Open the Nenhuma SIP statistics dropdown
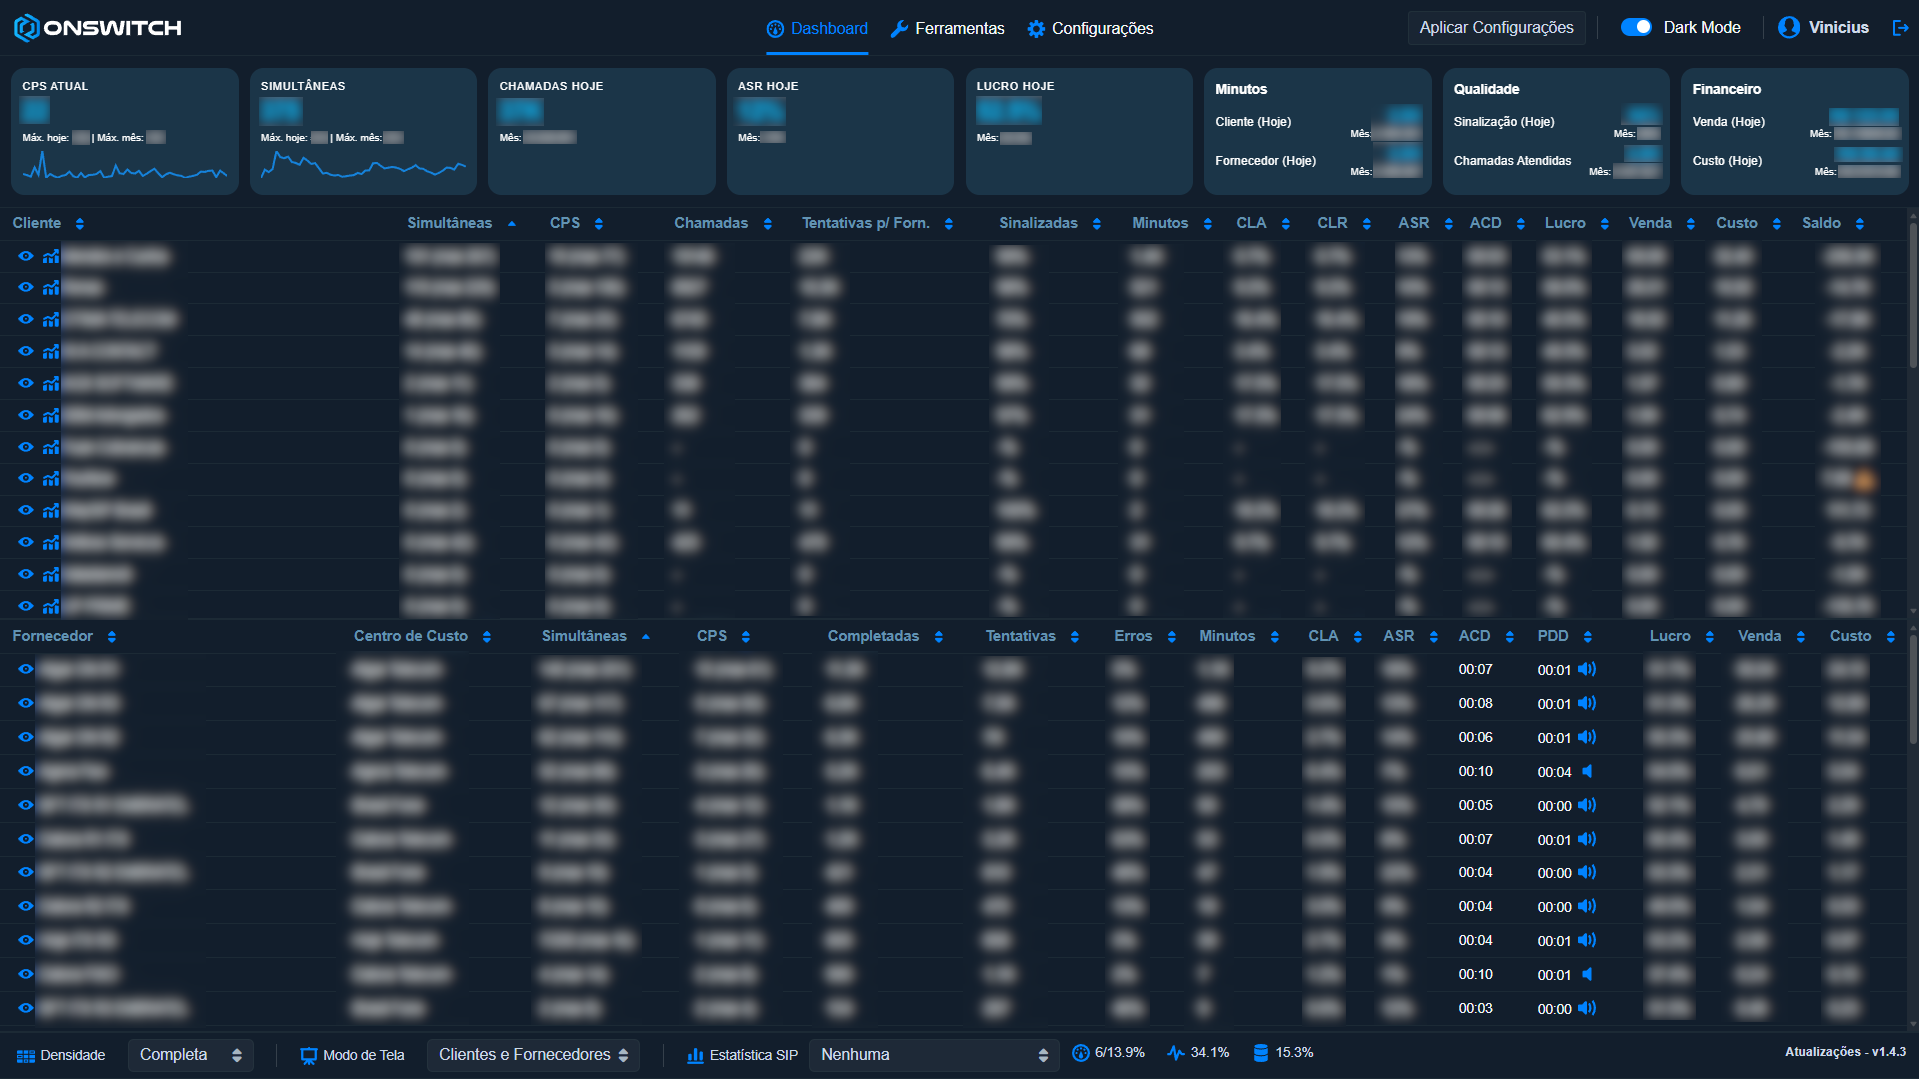This screenshot has height=1079, width=1919. pos(934,1055)
